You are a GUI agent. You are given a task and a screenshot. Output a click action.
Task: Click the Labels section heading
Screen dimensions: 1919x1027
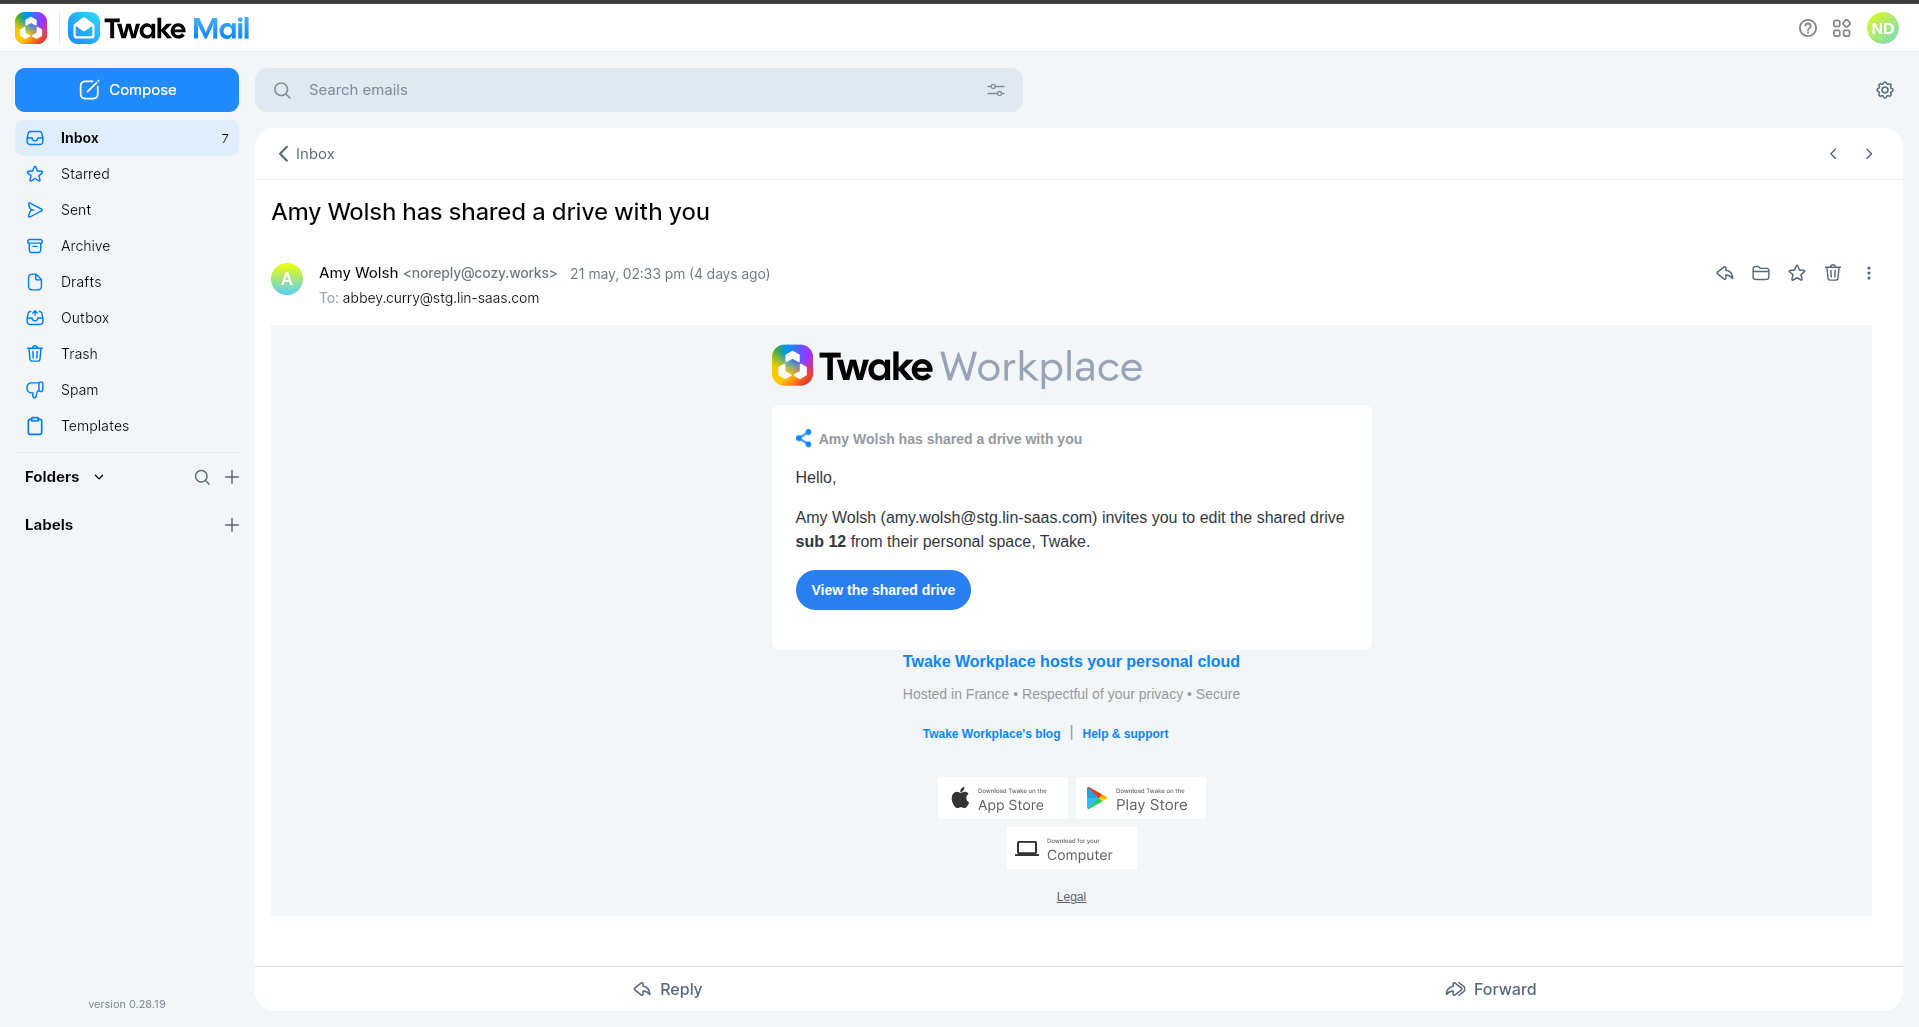click(49, 525)
